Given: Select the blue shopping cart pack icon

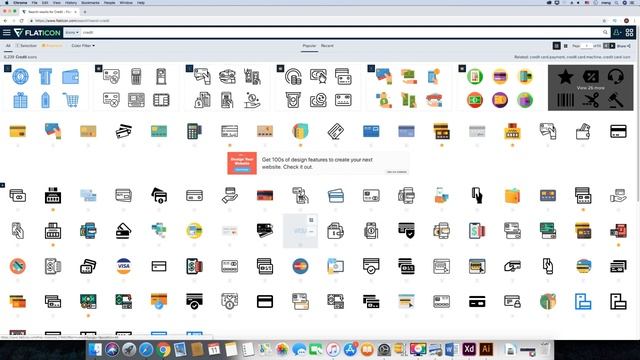Looking at the screenshot, I should (x=71, y=100).
